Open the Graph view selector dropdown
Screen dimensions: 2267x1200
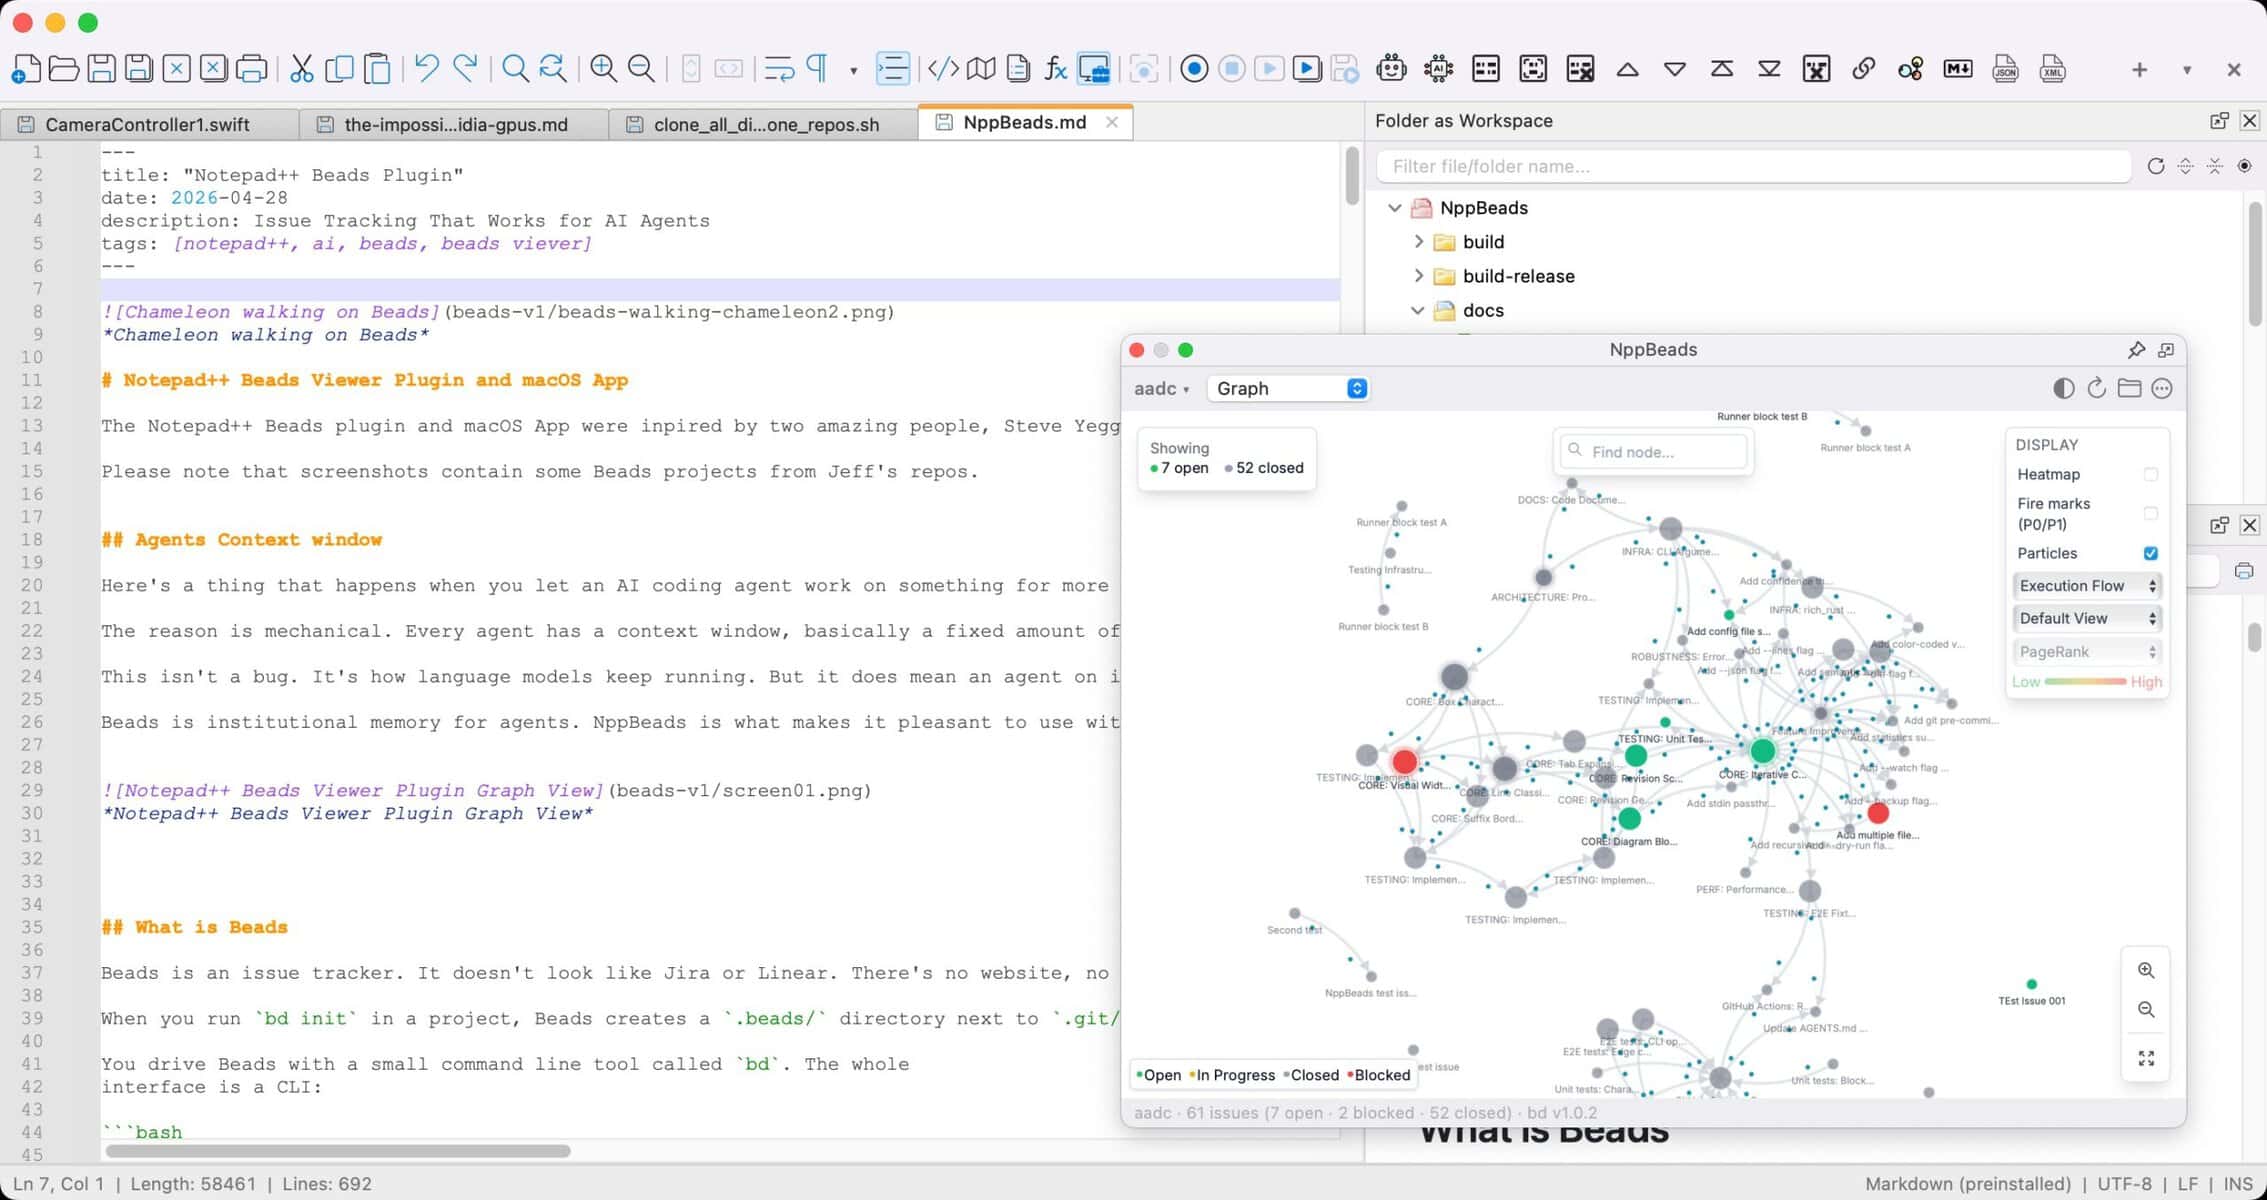(1288, 389)
